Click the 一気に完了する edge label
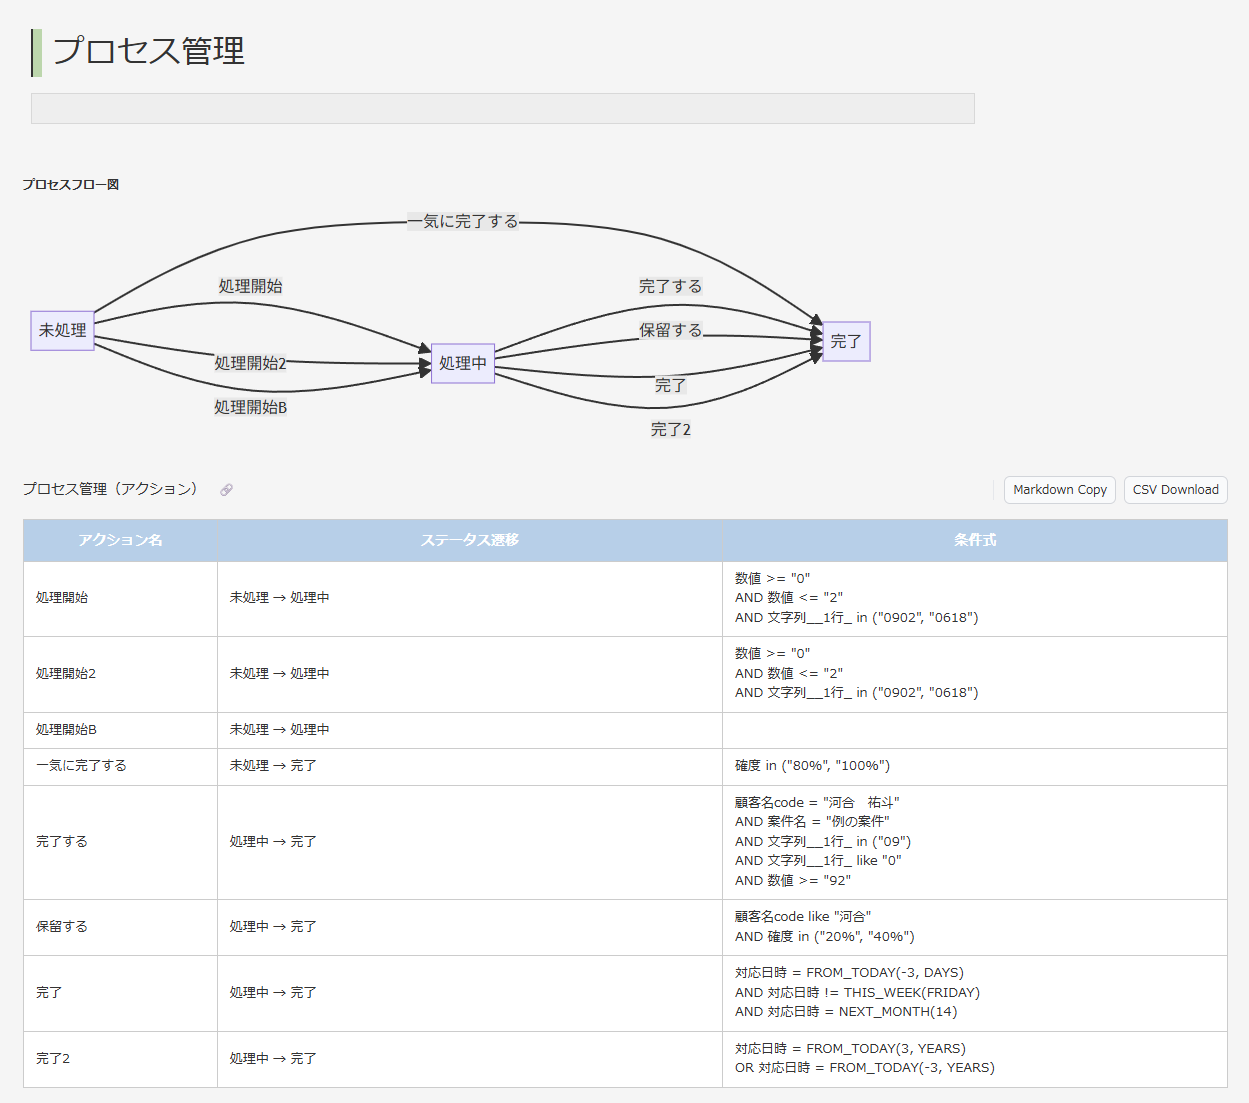The image size is (1249, 1103). pos(463,221)
